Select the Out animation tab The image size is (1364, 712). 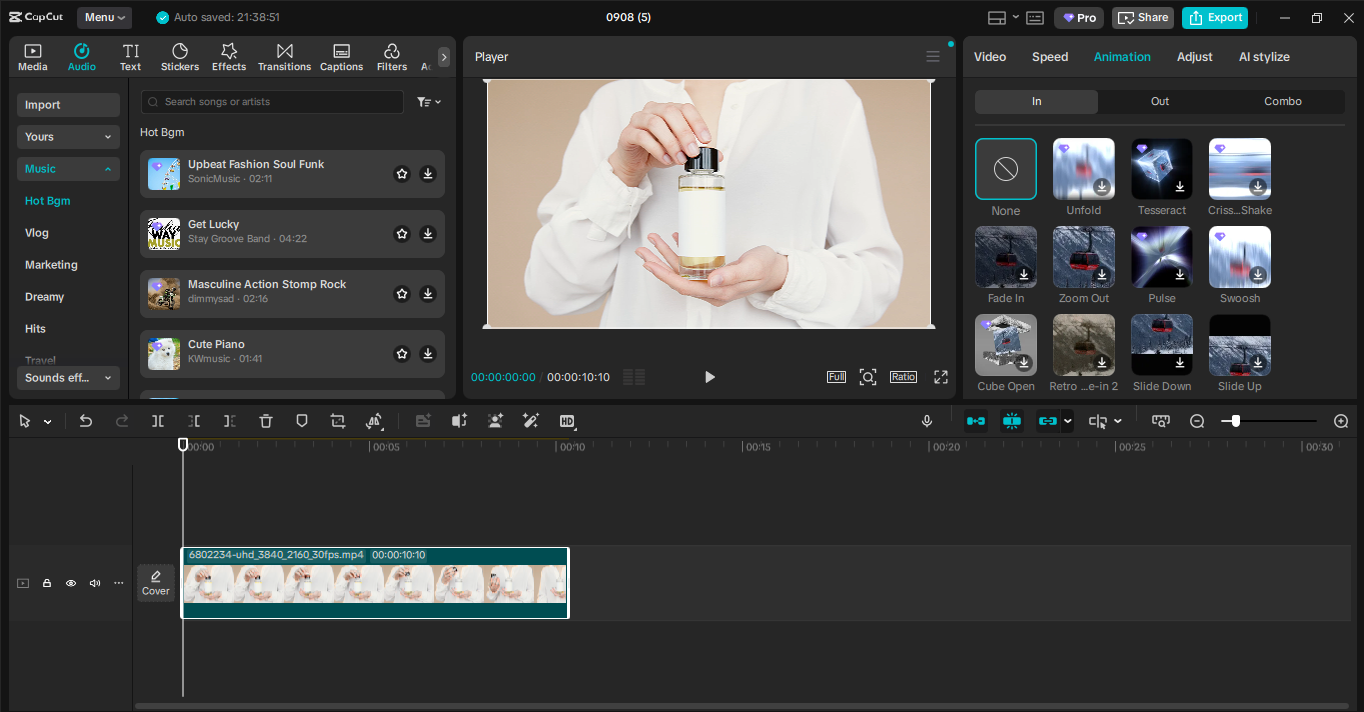click(1159, 102)
